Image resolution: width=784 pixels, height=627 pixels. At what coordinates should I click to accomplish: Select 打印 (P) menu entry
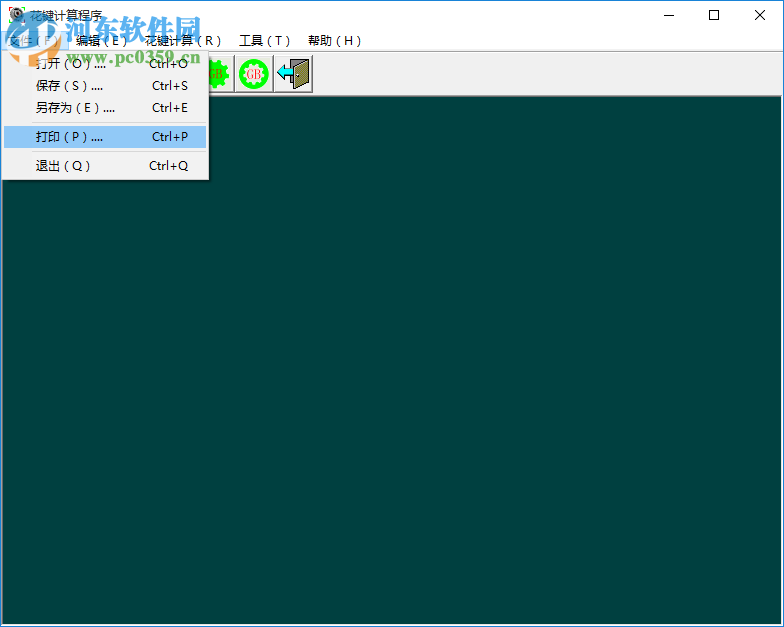click(x=105, y=137)
